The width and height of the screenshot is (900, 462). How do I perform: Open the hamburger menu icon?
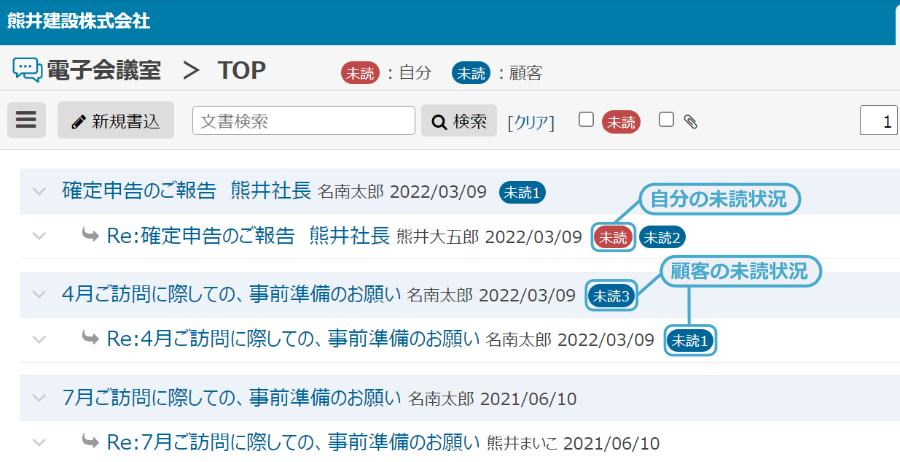(26, 120)
